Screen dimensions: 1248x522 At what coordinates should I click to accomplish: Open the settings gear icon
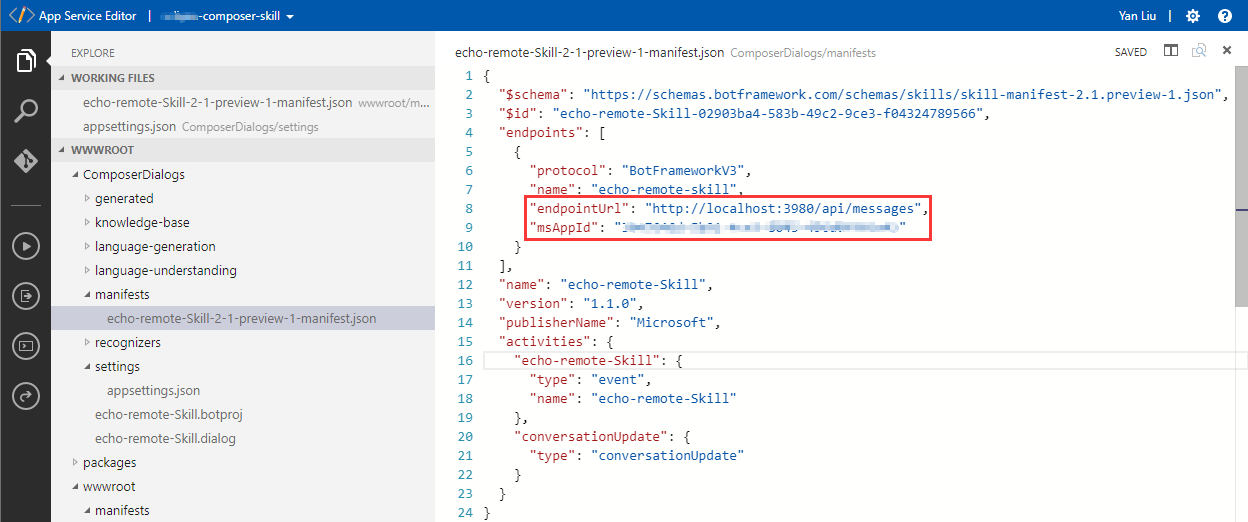click(1192, 16)
